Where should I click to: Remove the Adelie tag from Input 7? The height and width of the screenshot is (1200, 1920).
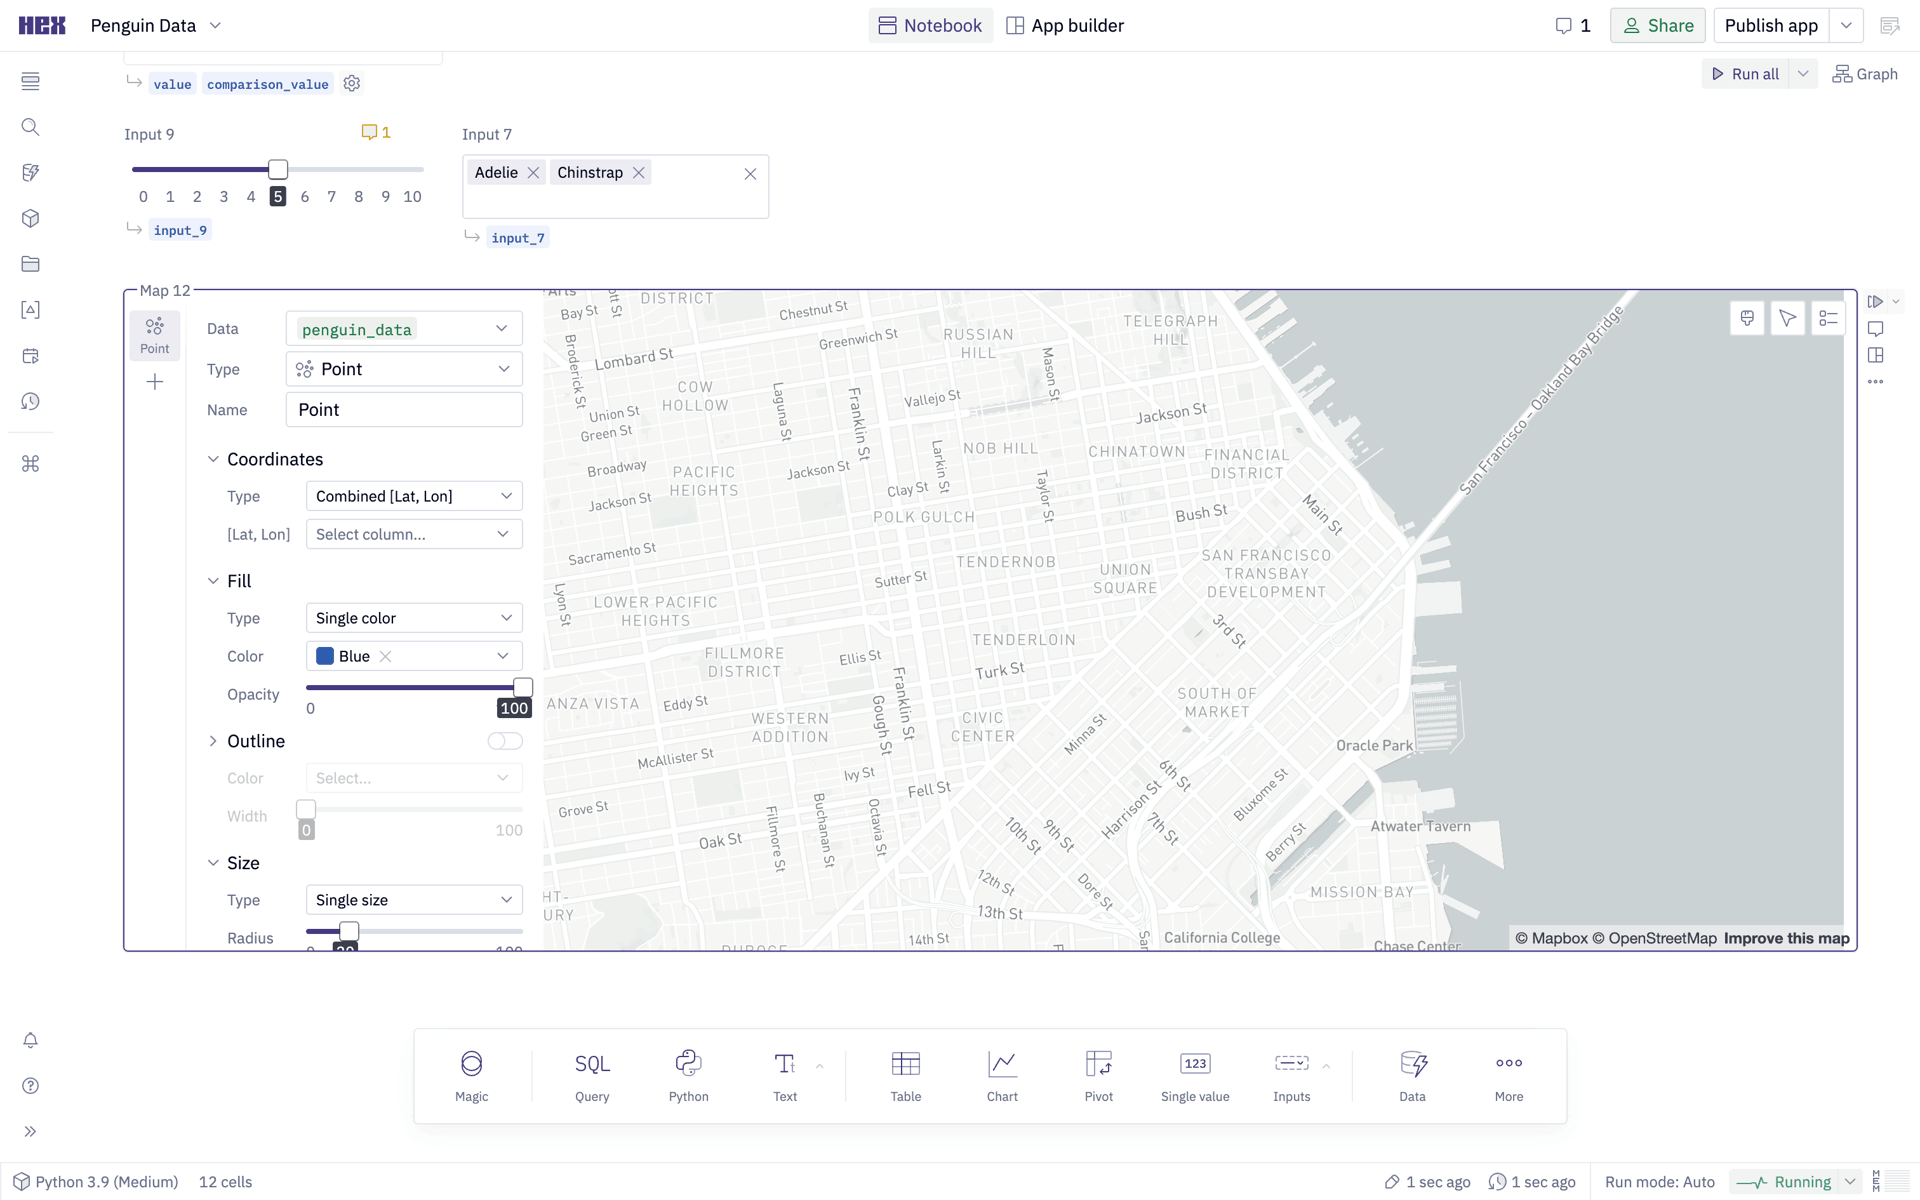click(x=533, y=173)
